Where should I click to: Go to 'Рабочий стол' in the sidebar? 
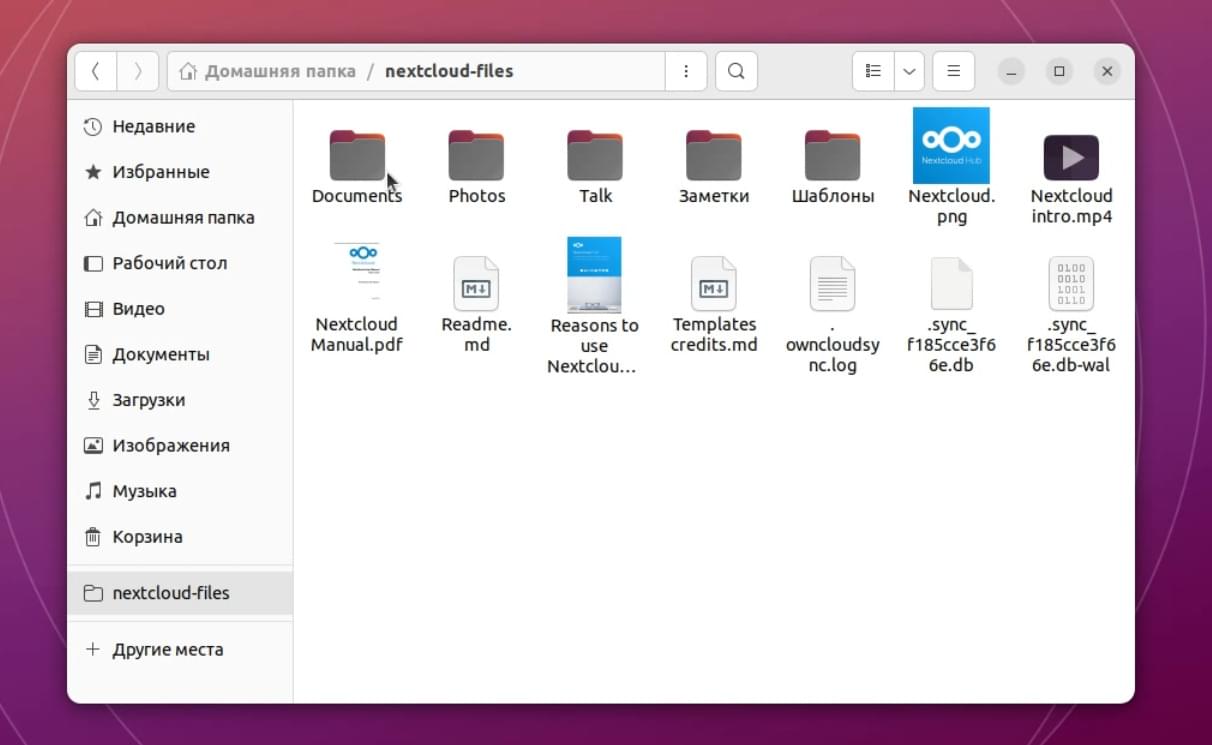180,263
